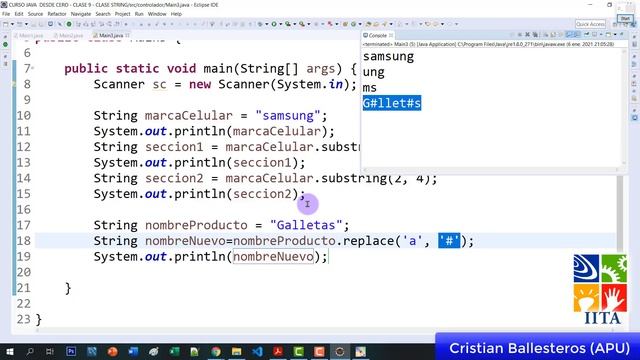Open External tools dropdown arrow
Image resolution: width=640 pixels, height=360 pixels.
point(309,24)
